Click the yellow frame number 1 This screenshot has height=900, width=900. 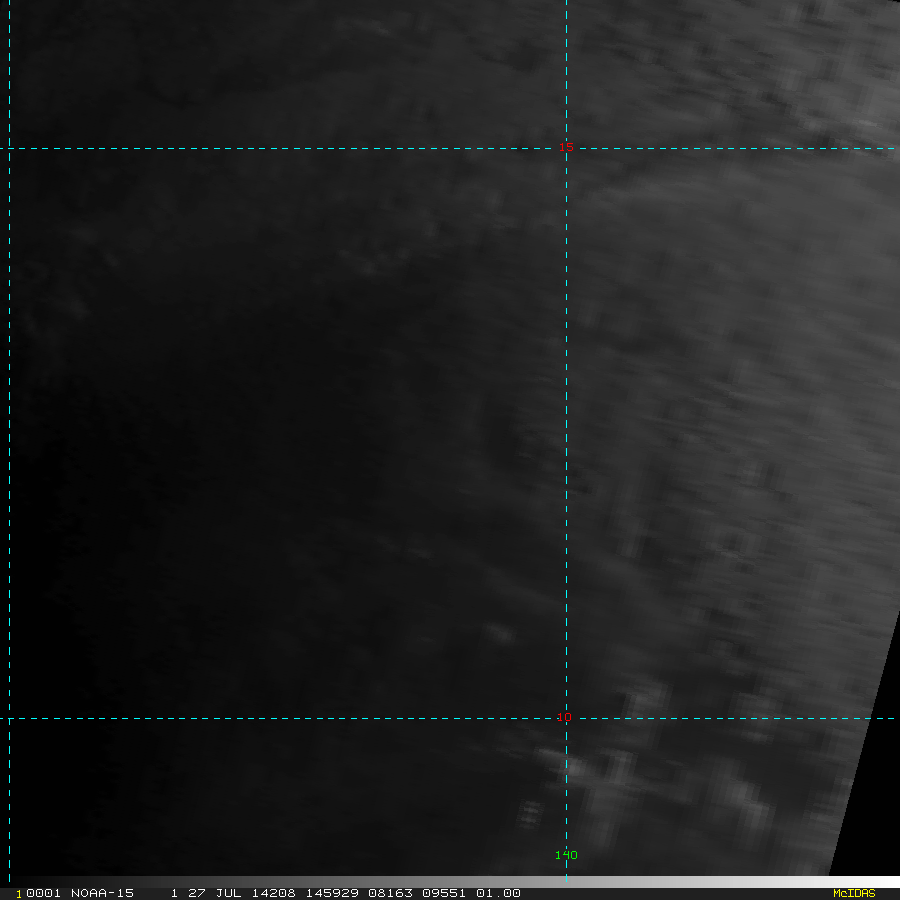click(19, 894)
